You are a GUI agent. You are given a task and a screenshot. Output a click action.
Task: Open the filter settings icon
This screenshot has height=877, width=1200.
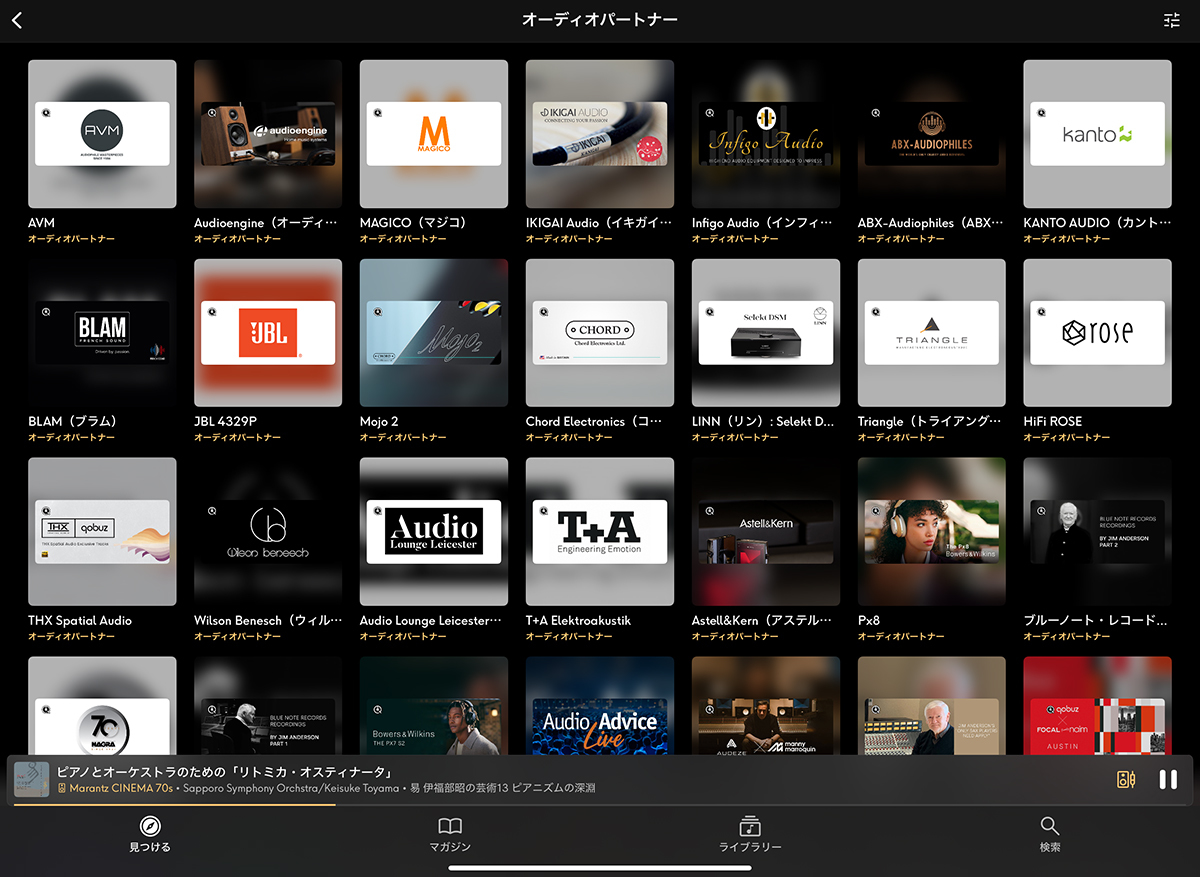(1172, 21)
